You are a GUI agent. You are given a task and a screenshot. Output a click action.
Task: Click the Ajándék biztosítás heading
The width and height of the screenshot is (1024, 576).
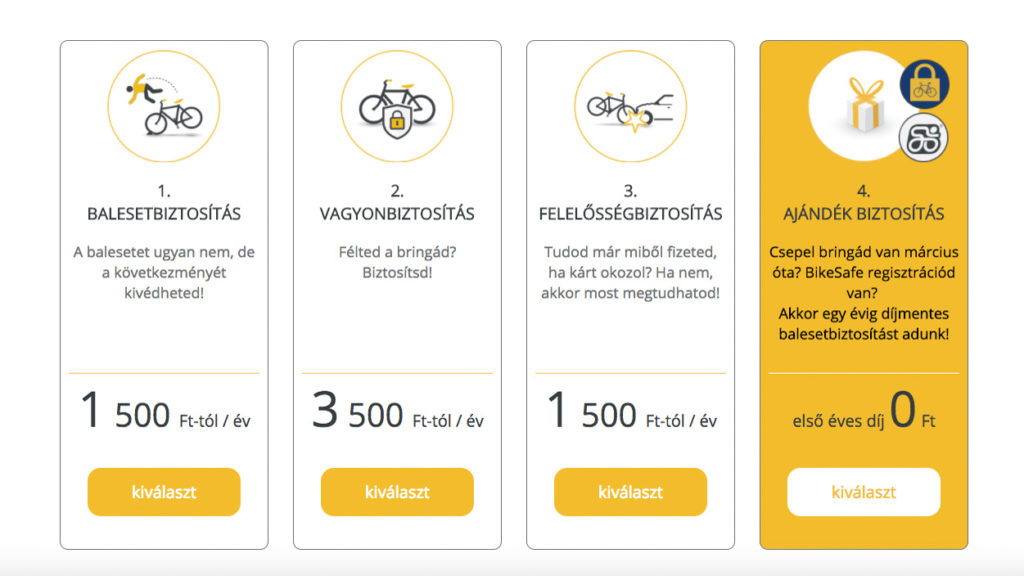[864, 214]
